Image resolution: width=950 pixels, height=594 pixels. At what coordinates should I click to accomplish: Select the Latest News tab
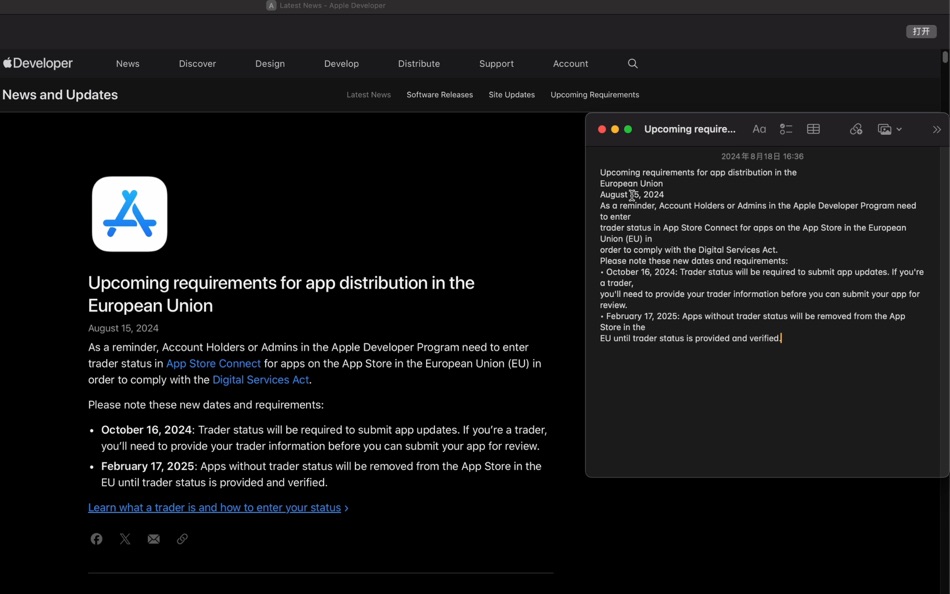click(x=369, y=95)
